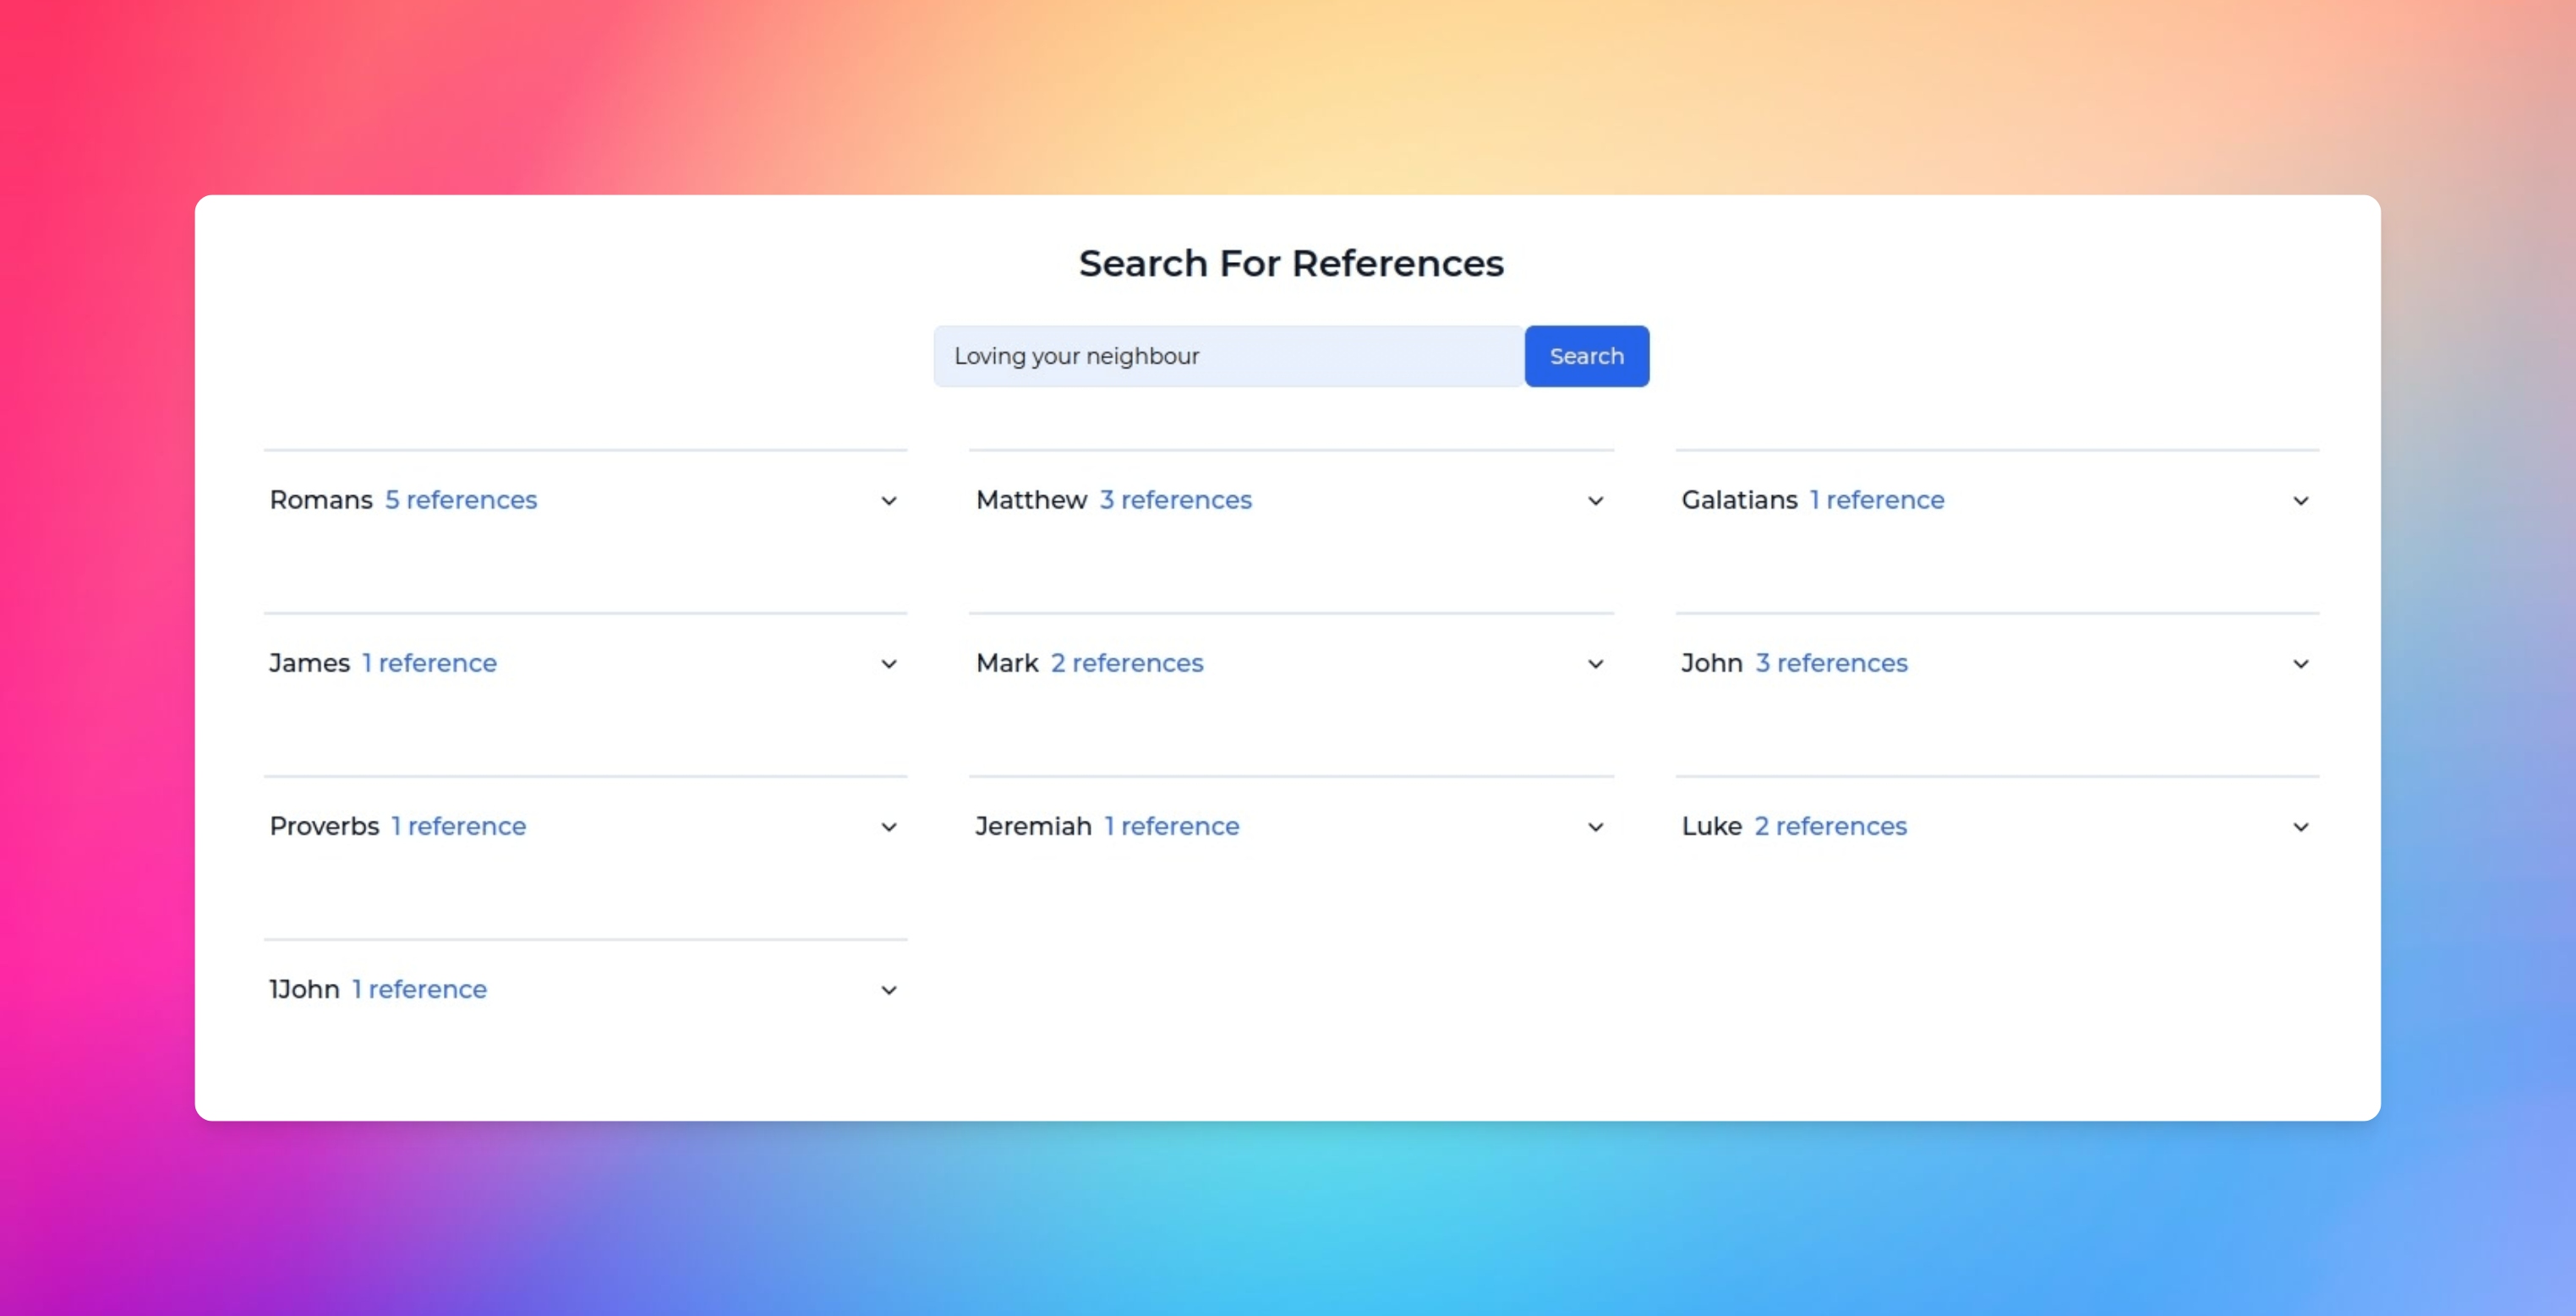This screenshot has height=1316, width=2576.
Task: Expand the Galatians references section
Action: [2301, 500]
